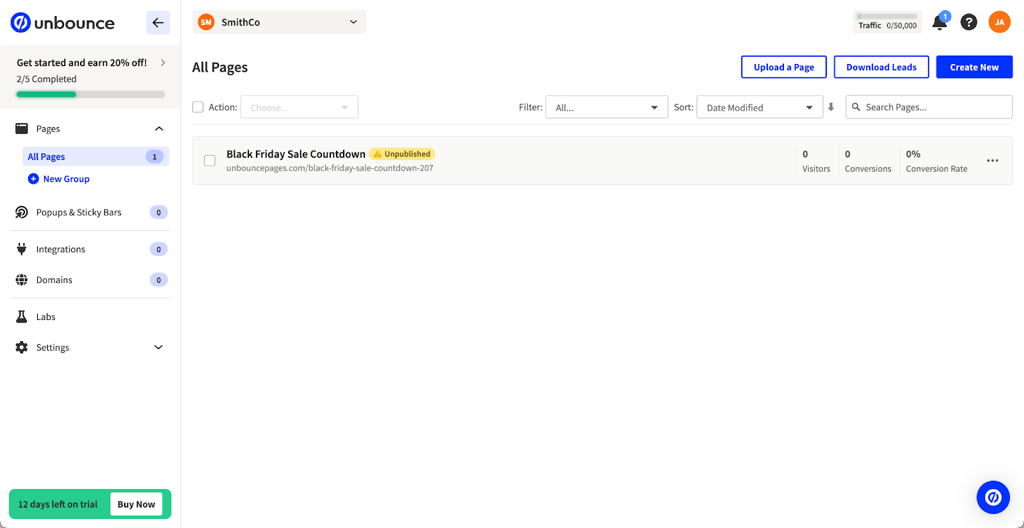The width and height of the screenshot is (1024, 528).
Task: Click Download Leads button
Action: 881,67
